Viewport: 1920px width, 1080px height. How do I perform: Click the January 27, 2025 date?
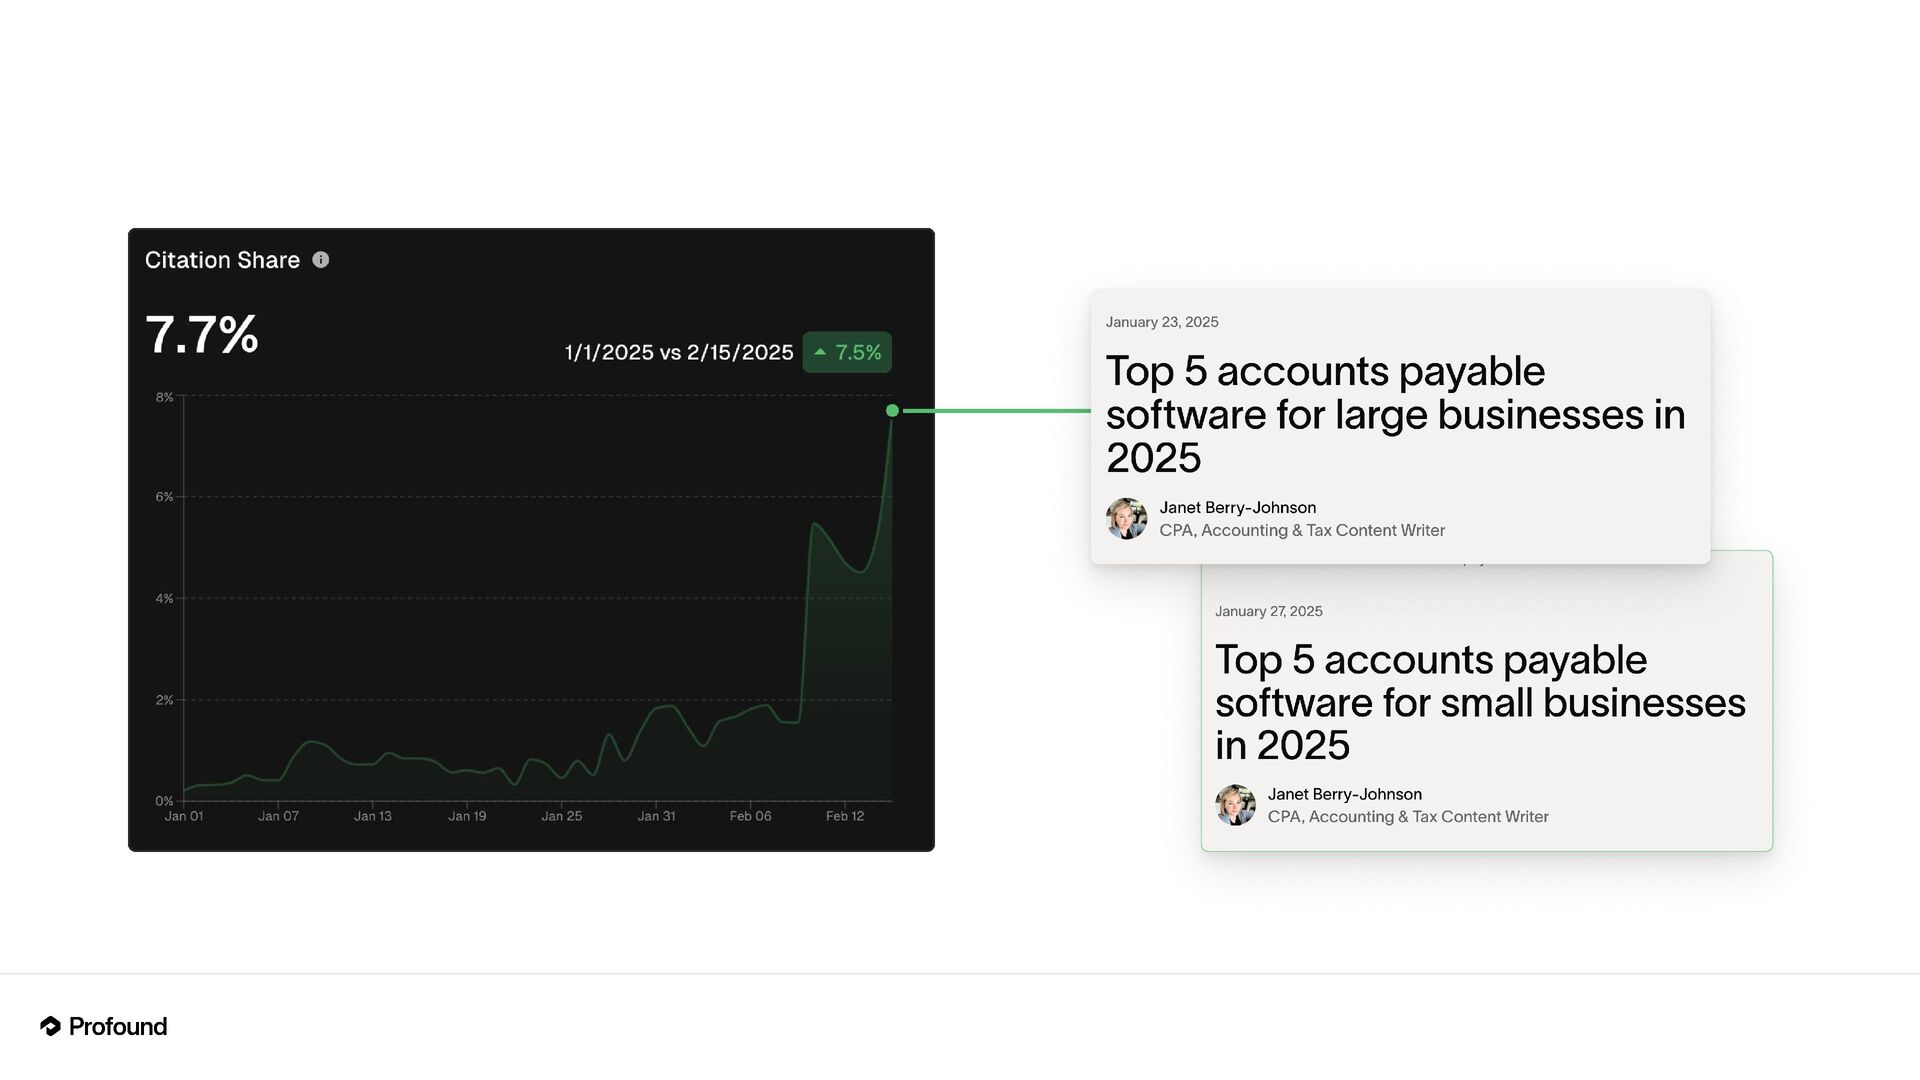[x=1268, y=611]
